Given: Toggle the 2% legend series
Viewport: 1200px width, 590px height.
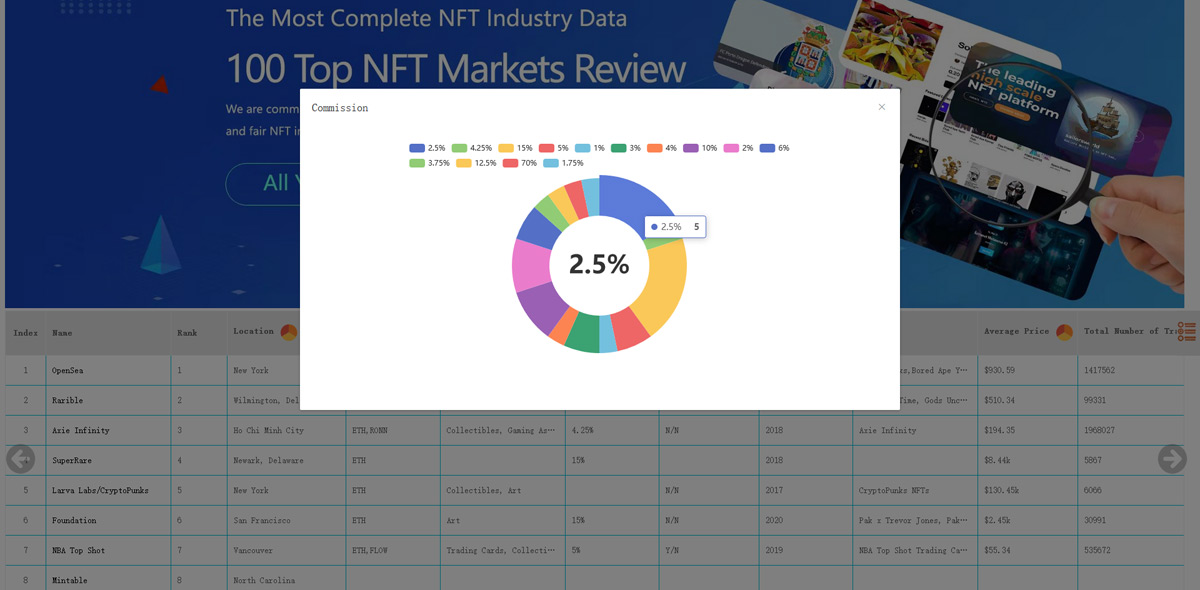Looking at the screenshot, I should click(x=739, y=148).
